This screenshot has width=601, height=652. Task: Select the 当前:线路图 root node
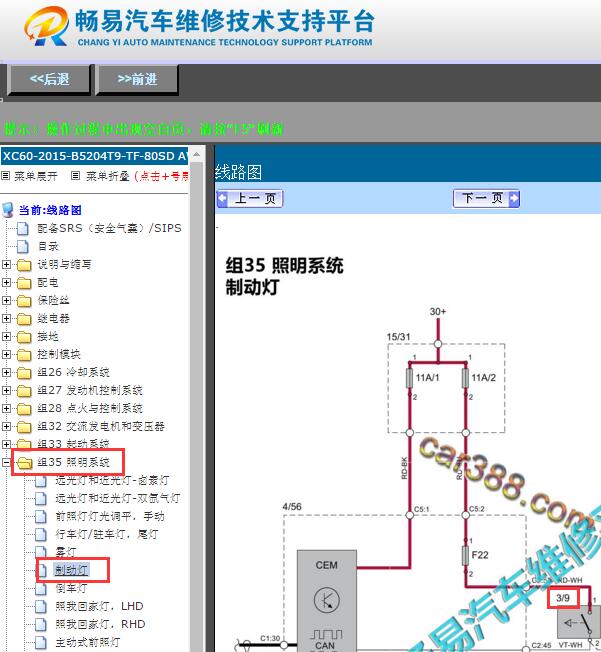coord(50,210)
